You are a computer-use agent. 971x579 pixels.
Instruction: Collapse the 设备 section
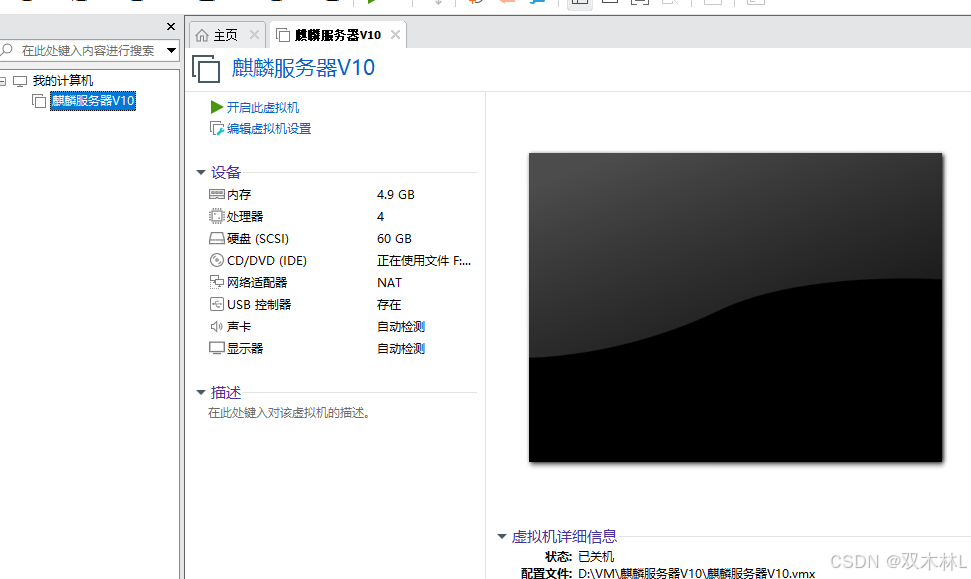click(201, 172)
